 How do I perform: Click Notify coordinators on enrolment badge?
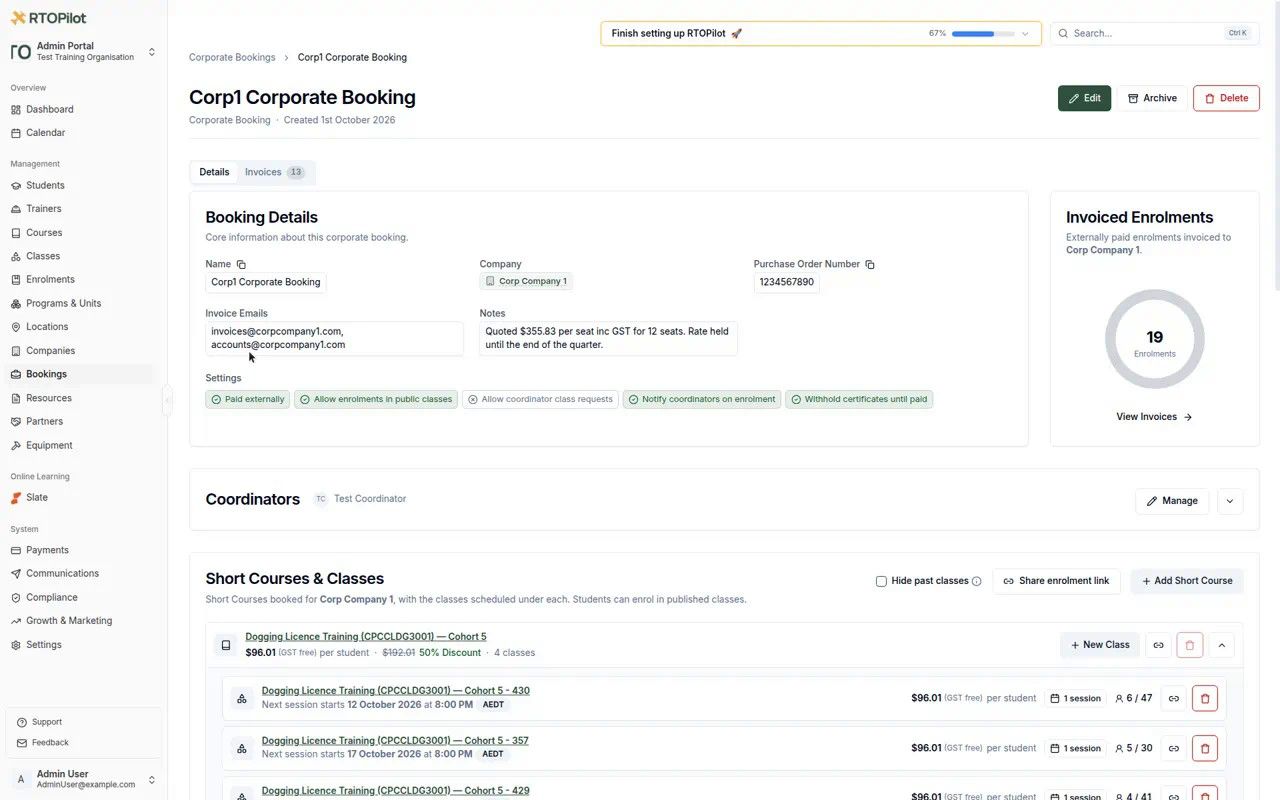pyautogui.click(x=702, y=399)
